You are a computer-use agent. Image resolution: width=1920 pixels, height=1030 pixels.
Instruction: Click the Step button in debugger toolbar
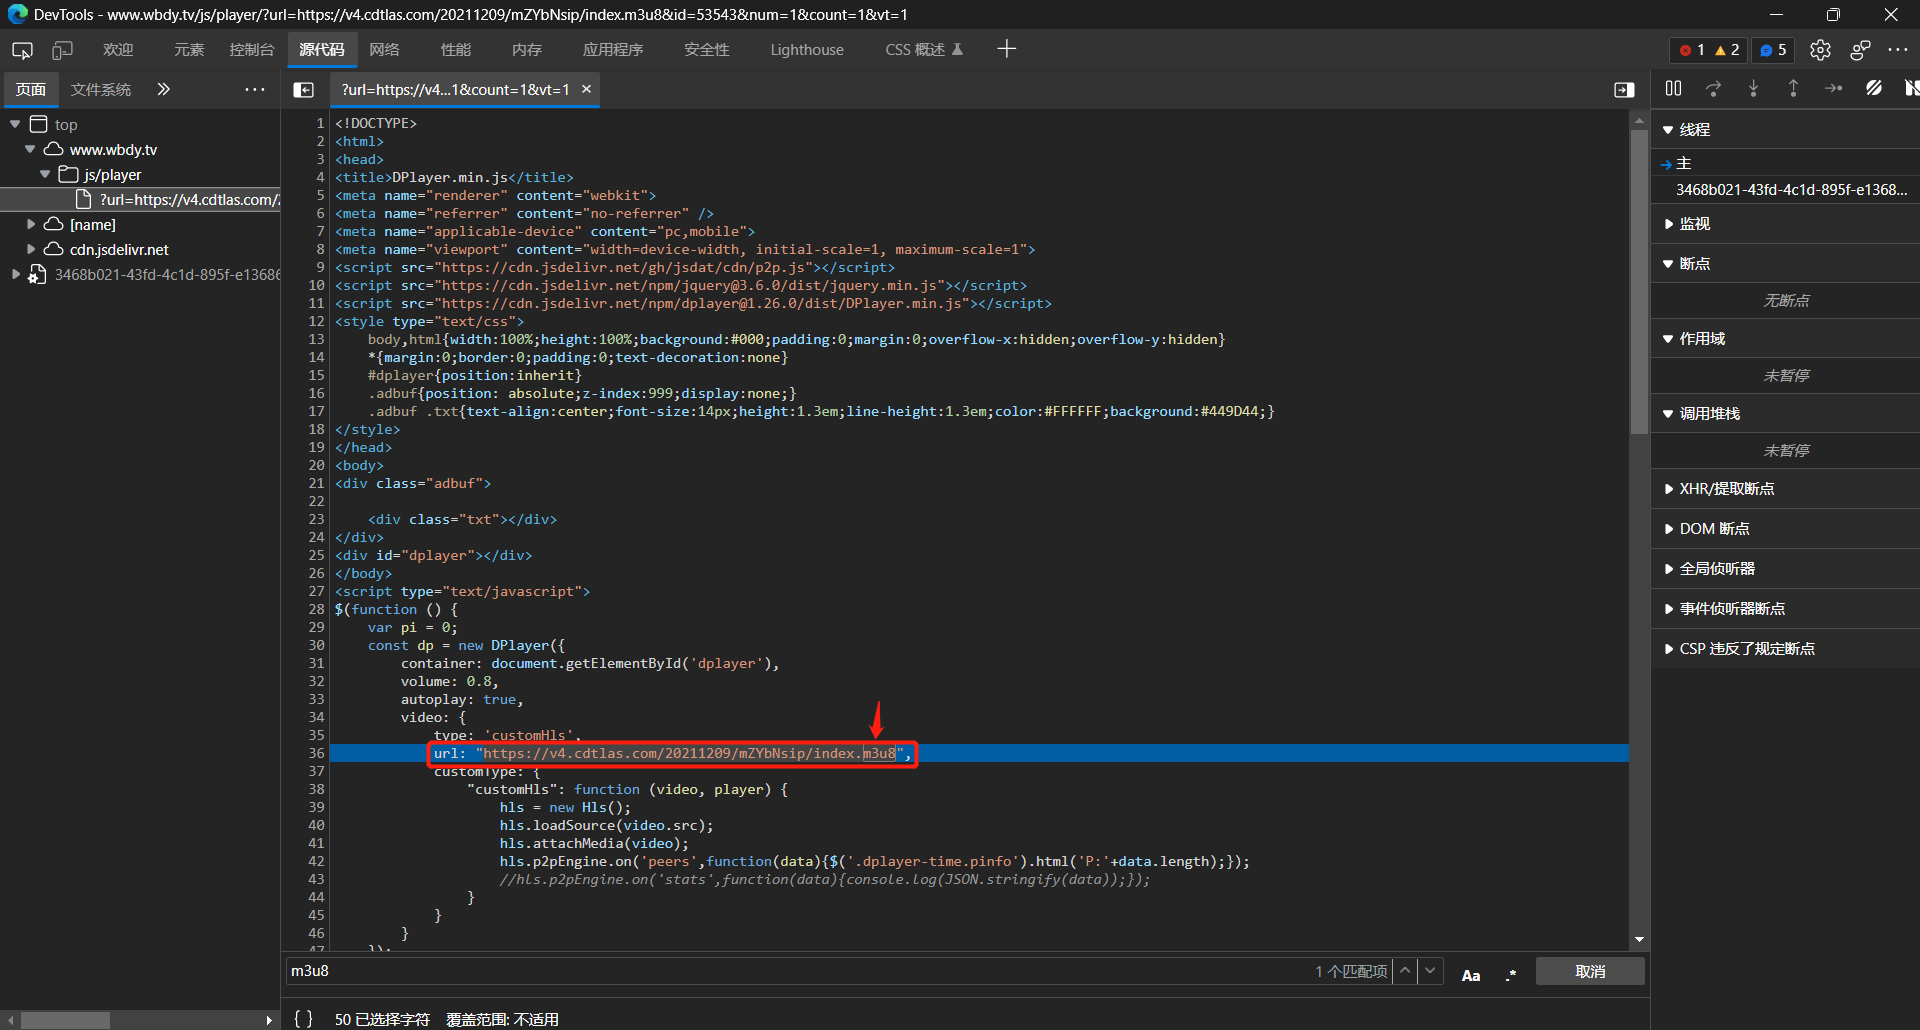click(x=1833, y=89)
